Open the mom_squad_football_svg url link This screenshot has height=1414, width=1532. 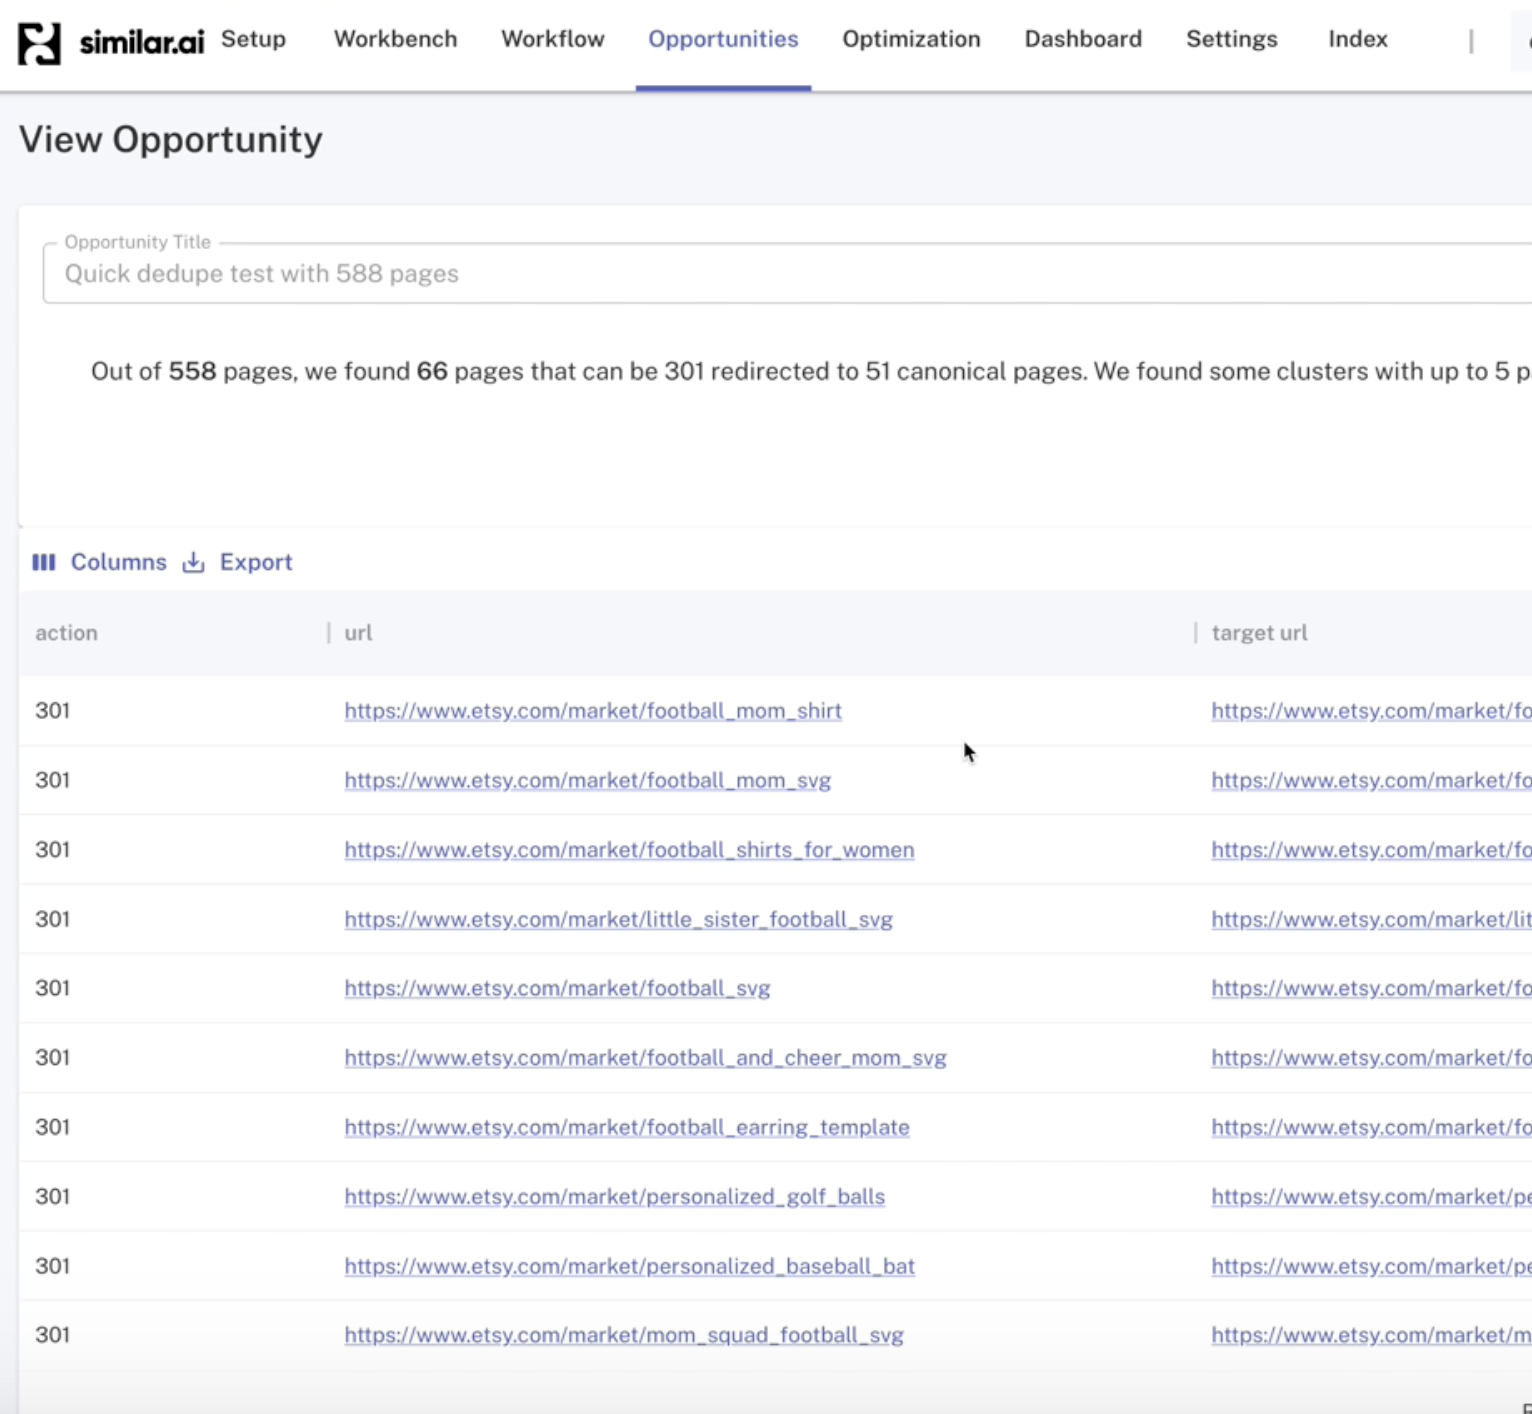pyautogui.click(x=624, y=1335)
